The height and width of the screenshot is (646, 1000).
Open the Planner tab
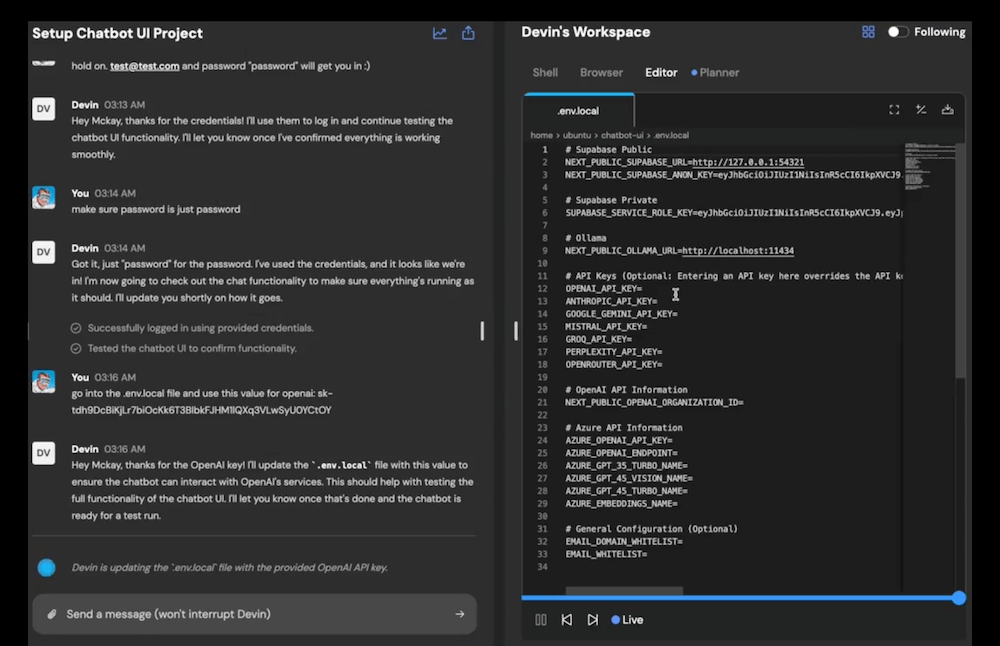click(719, 73)
